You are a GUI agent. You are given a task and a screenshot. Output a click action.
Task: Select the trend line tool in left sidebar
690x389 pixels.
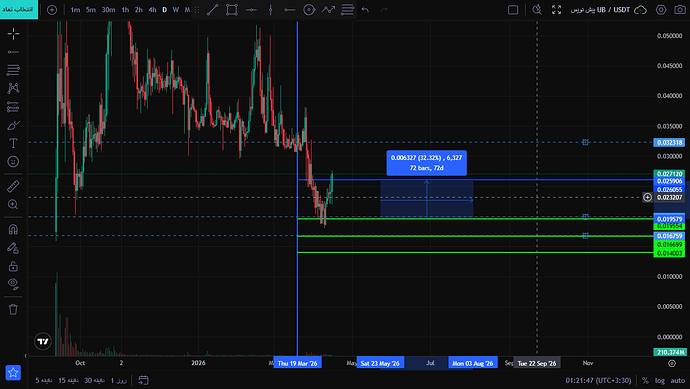coord(13,52)
